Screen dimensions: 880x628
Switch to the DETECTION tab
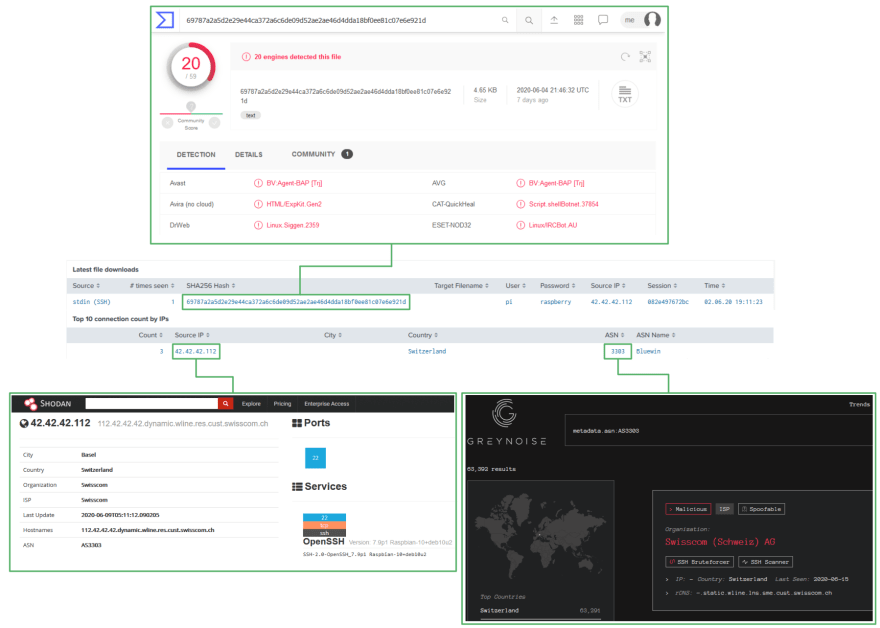point(196,155)
